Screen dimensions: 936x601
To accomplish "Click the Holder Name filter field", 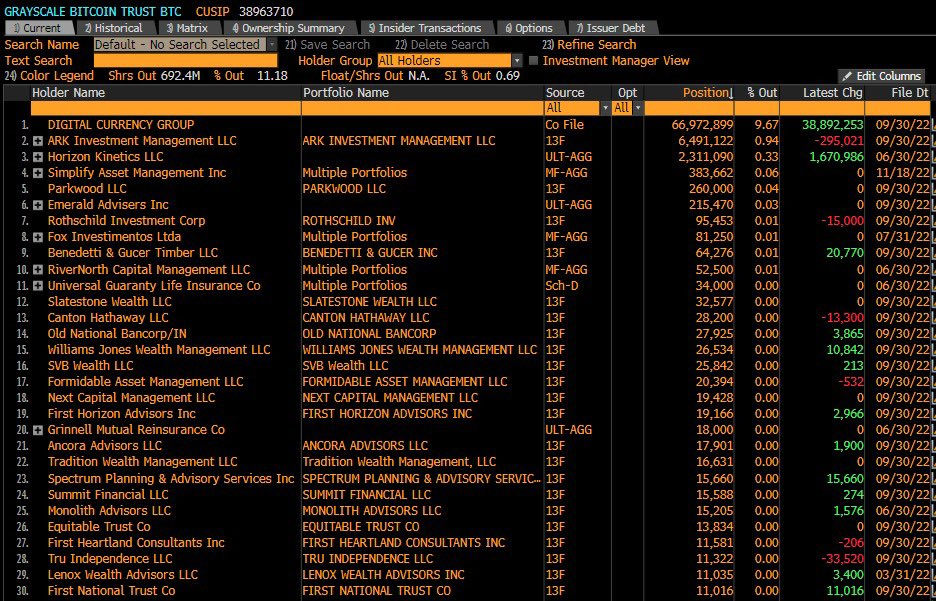I will pyautogui.click(x=166, y=108).
